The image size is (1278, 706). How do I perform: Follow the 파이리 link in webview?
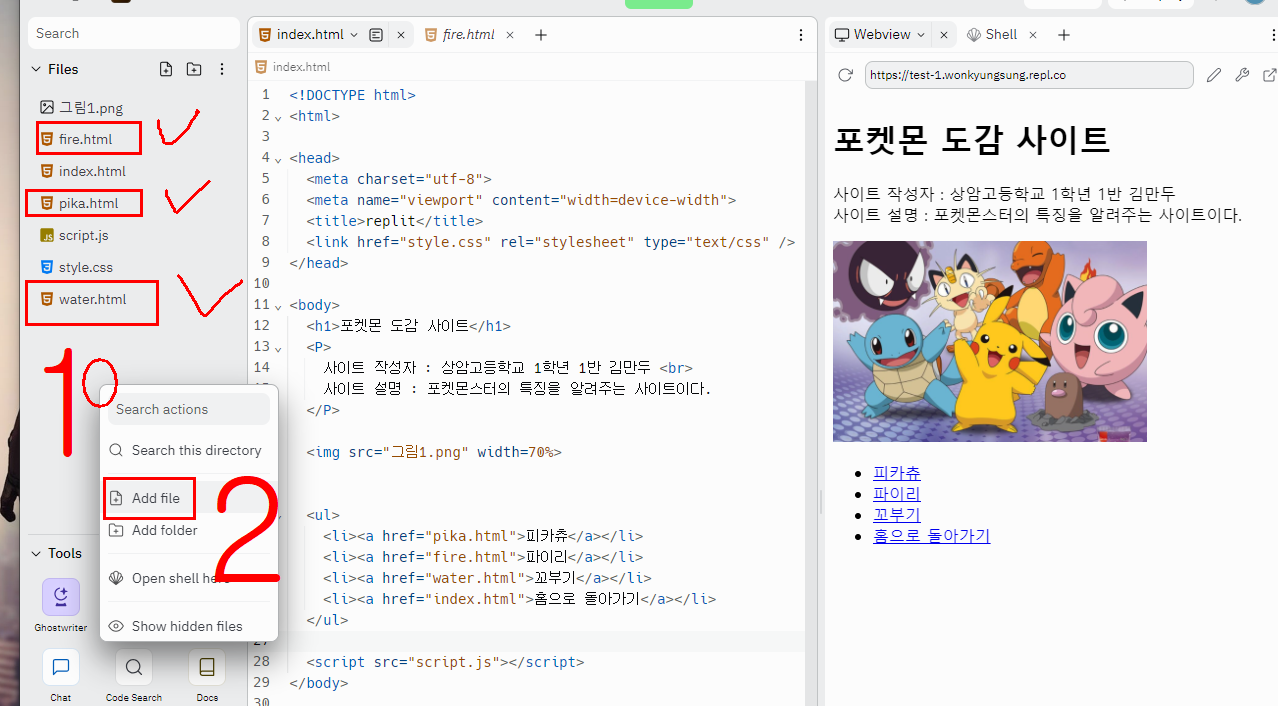point(897,494)
